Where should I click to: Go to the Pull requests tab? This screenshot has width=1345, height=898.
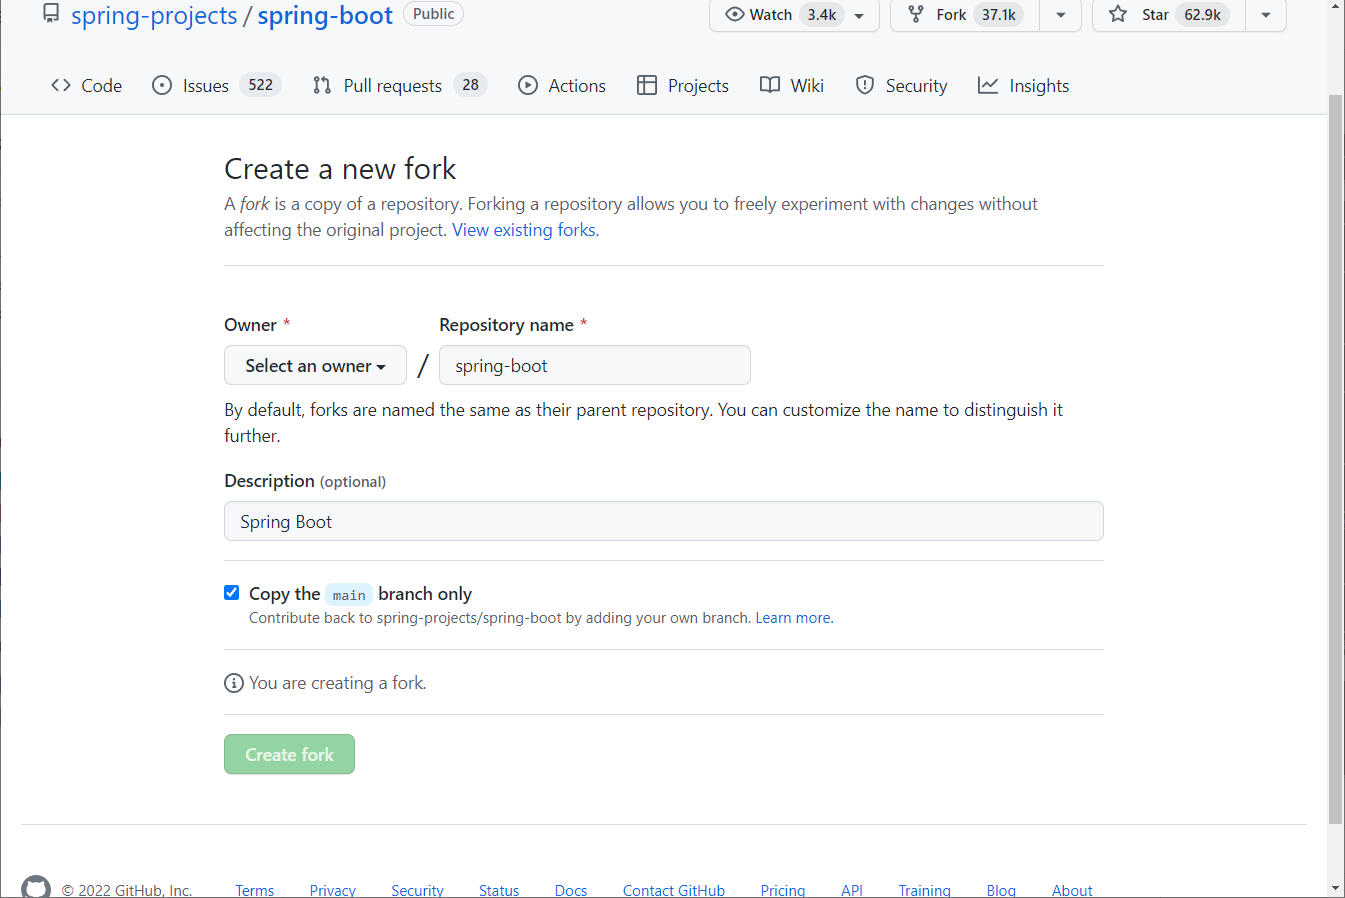coord(399,86)
